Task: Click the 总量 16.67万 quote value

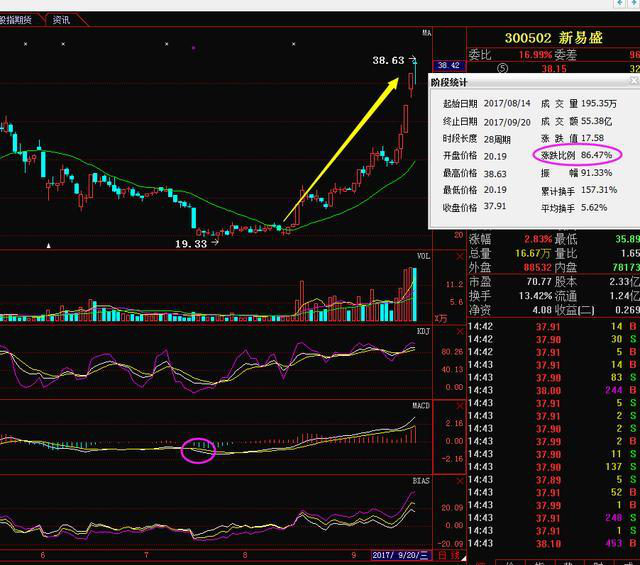Action: [533, 253]
